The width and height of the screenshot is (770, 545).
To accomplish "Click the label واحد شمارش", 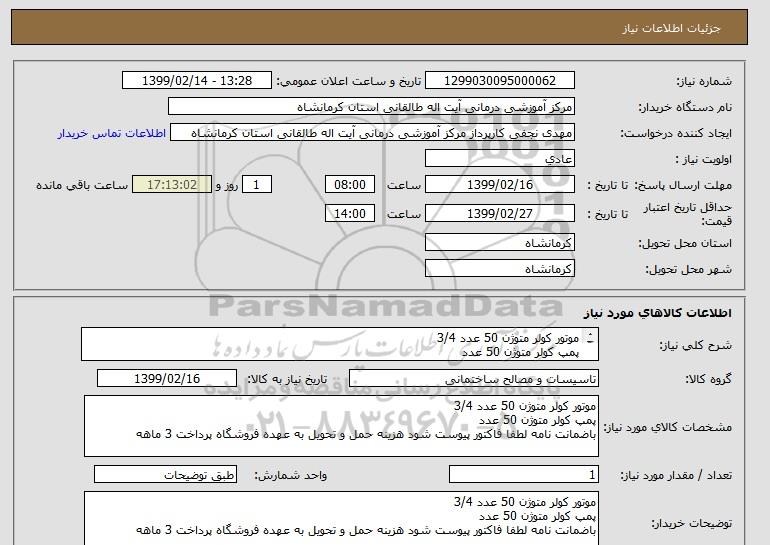I will (x=291, y=475).
